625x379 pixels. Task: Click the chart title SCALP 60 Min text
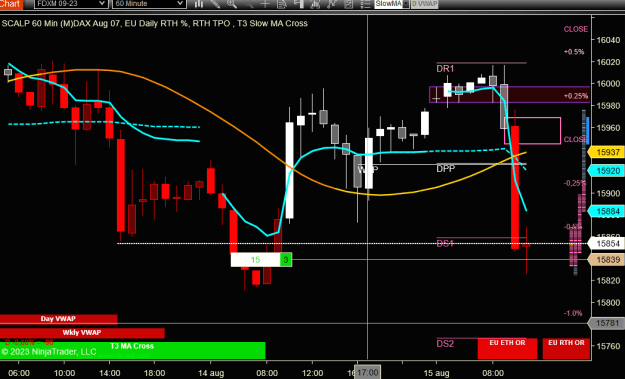coord(155,23)
